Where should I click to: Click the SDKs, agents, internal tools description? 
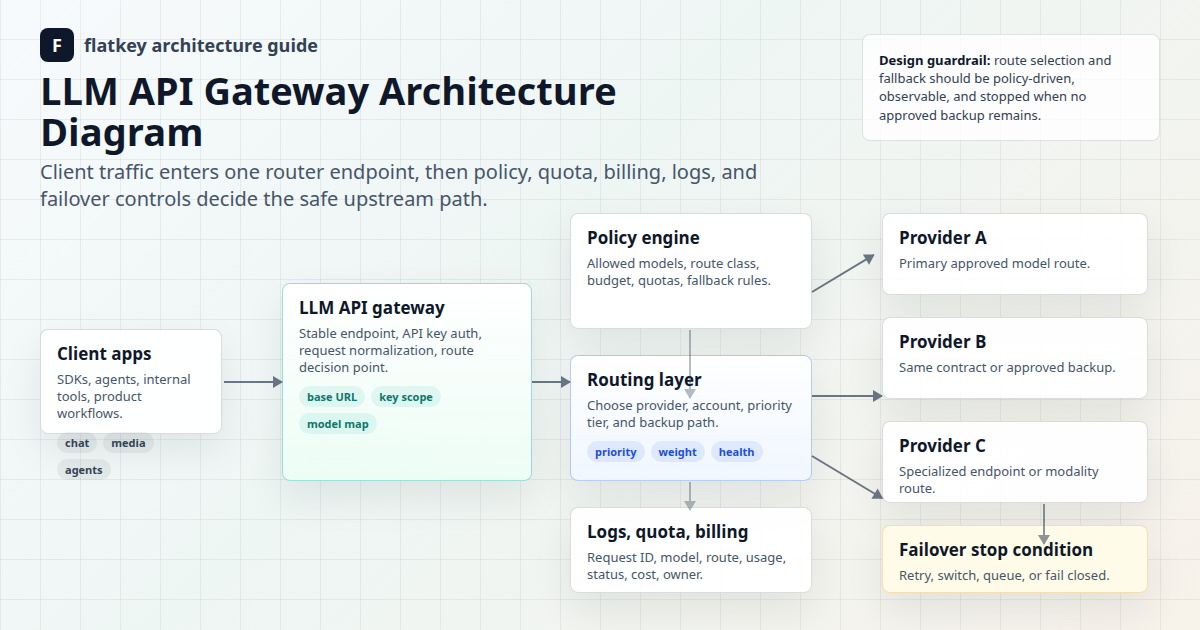click(x=124, y=397)
